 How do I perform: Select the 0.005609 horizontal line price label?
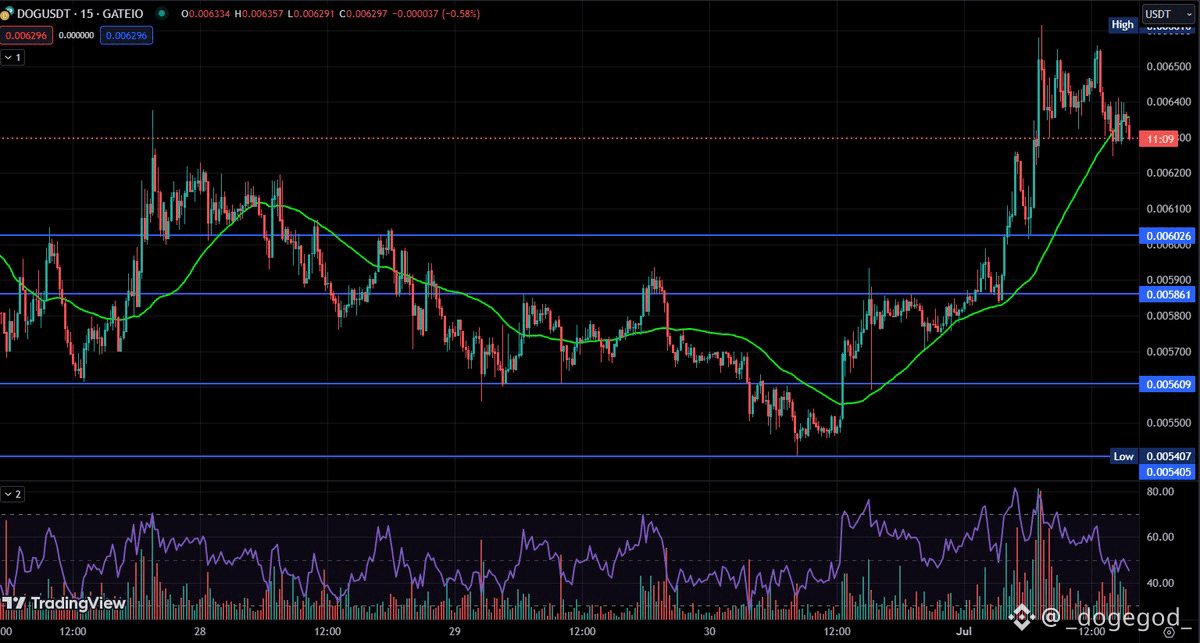1167,384
